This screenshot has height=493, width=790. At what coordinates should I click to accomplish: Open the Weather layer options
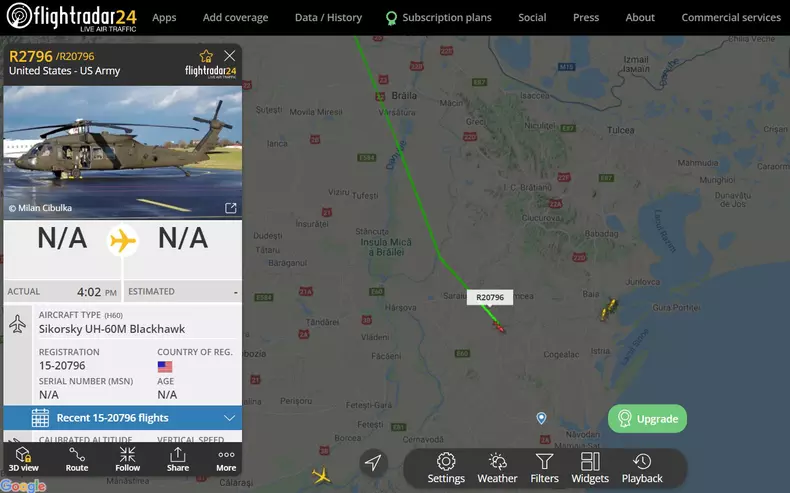tap(497, 468)
